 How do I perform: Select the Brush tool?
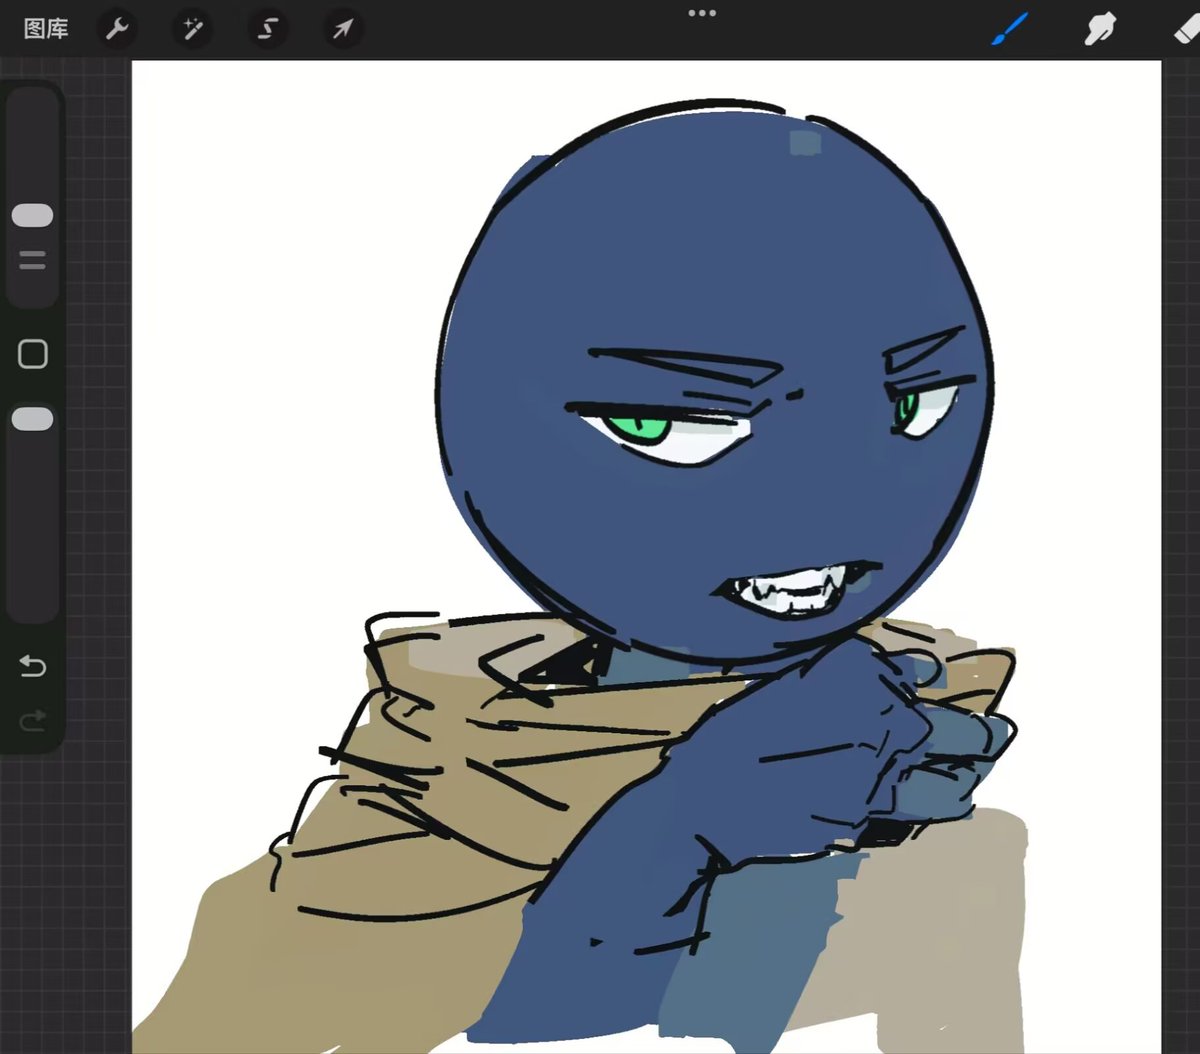pos(1010,29)
